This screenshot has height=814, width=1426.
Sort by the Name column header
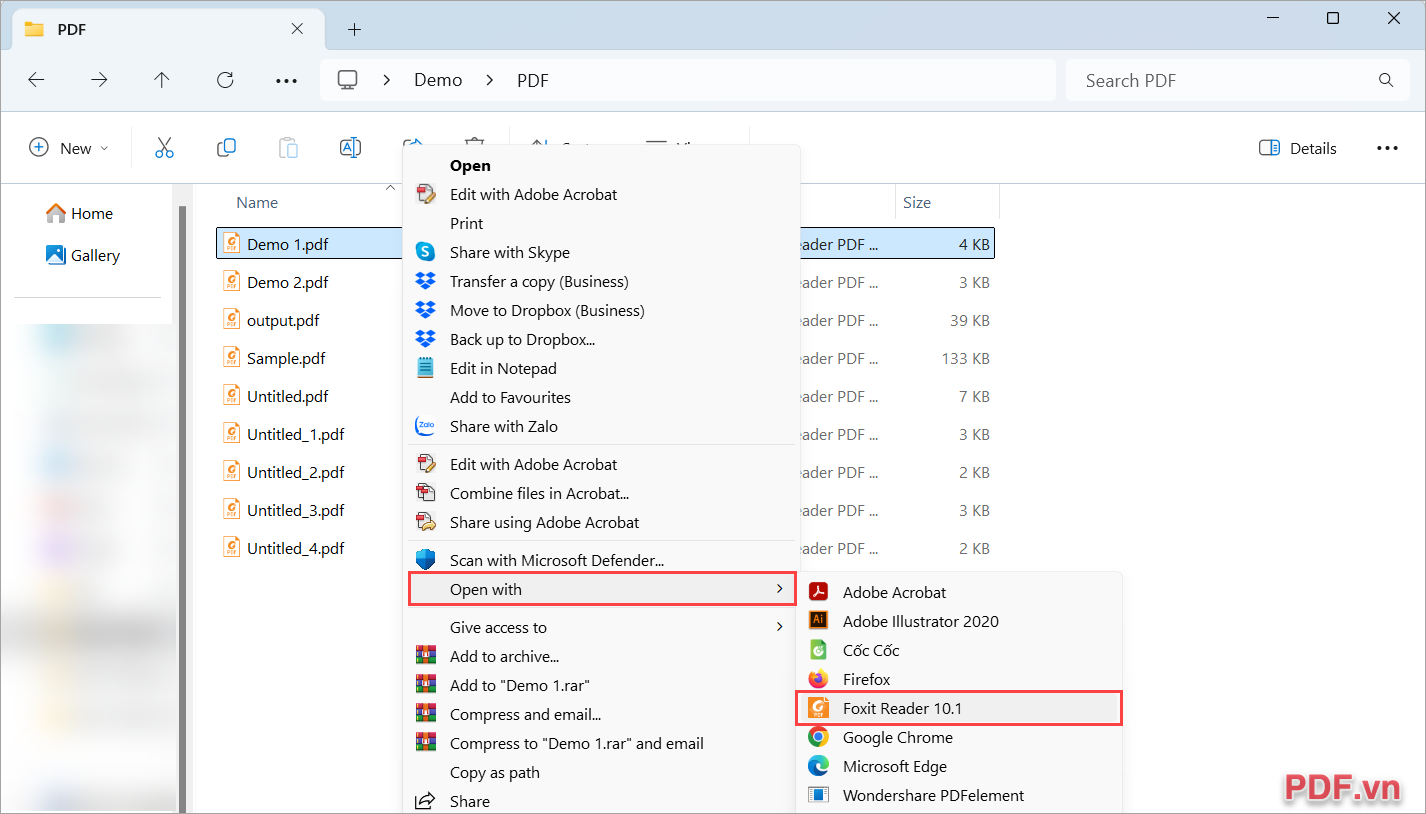click(x=257, y=202)
